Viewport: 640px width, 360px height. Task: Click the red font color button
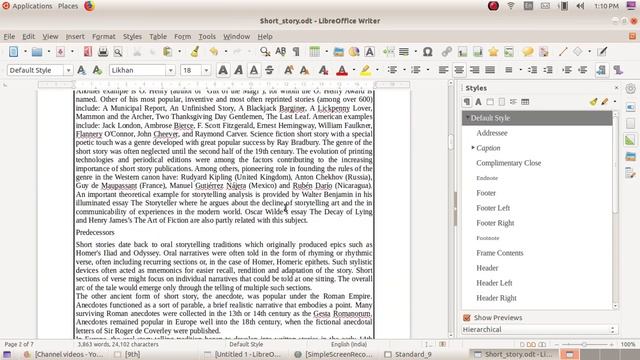click(x=342, y=70)
